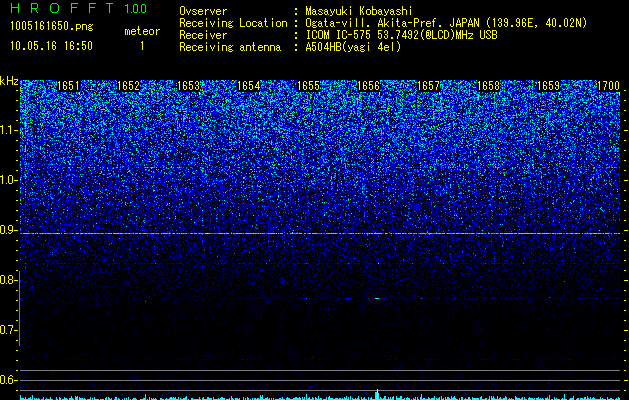Click the 0.7 kHz axis label
The width and height of the screenshot is (629, 400).
point(8,330)
